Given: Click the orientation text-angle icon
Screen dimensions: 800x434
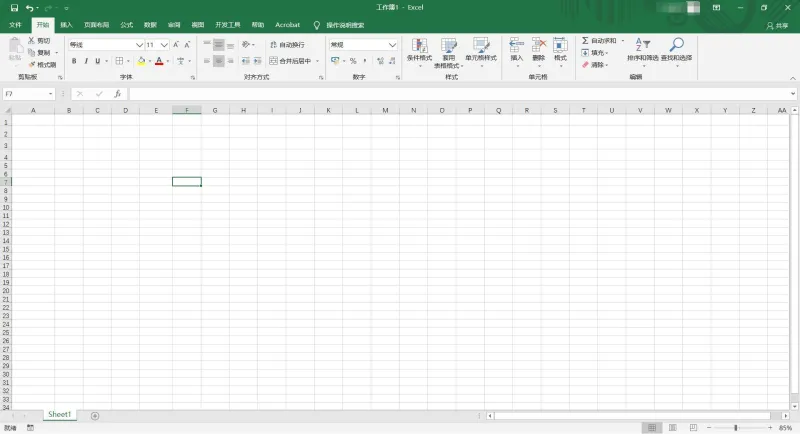Looking at the screenshot, I should (246, 44).
